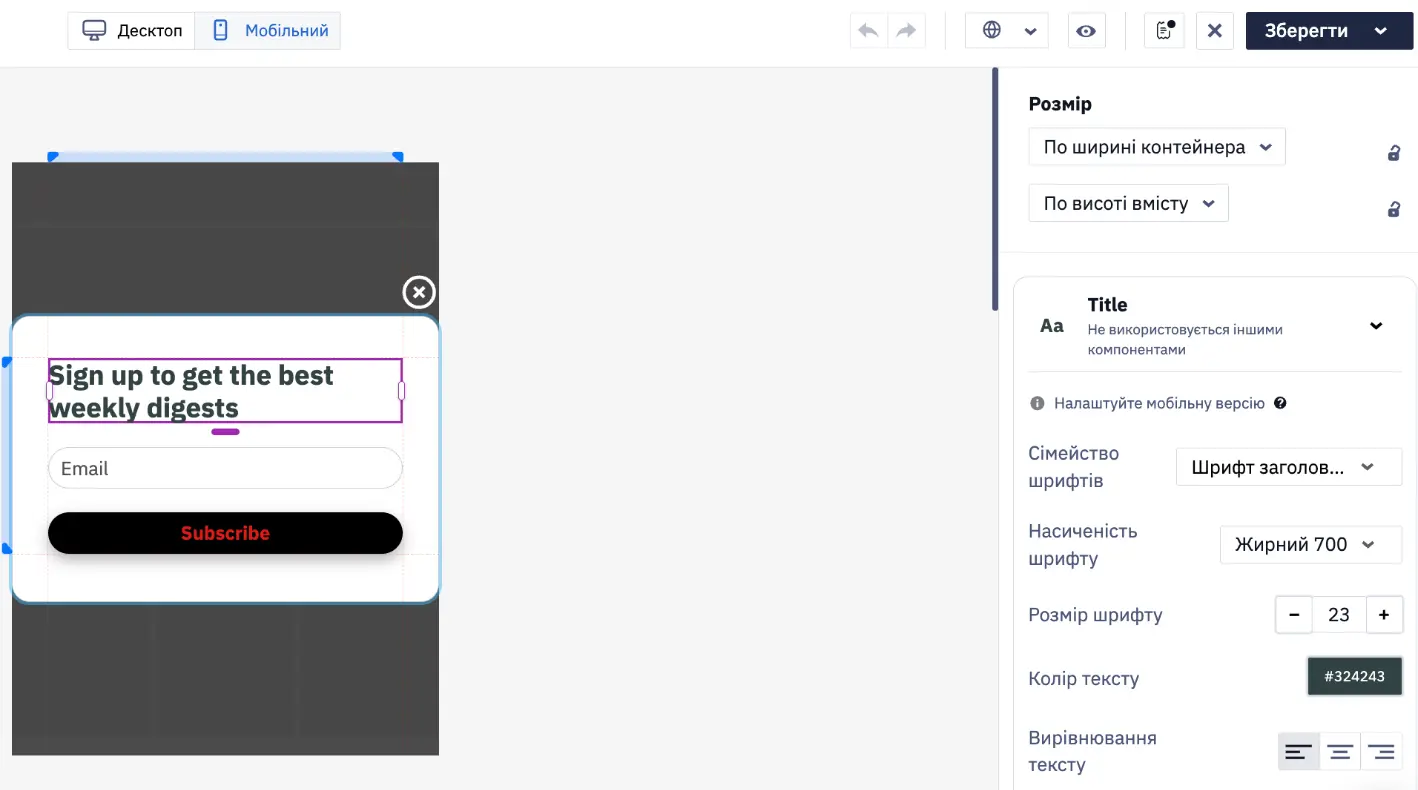Image resolution: width=1418 pixels, height=790 pixels.
Task: Align text to the left
Action: coord(1298,752)
